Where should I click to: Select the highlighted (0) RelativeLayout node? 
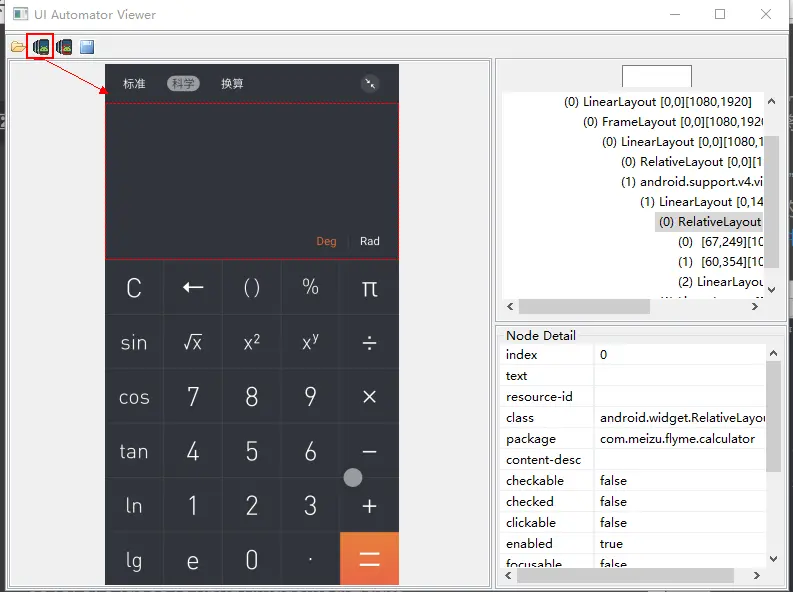tap(710, 222)
